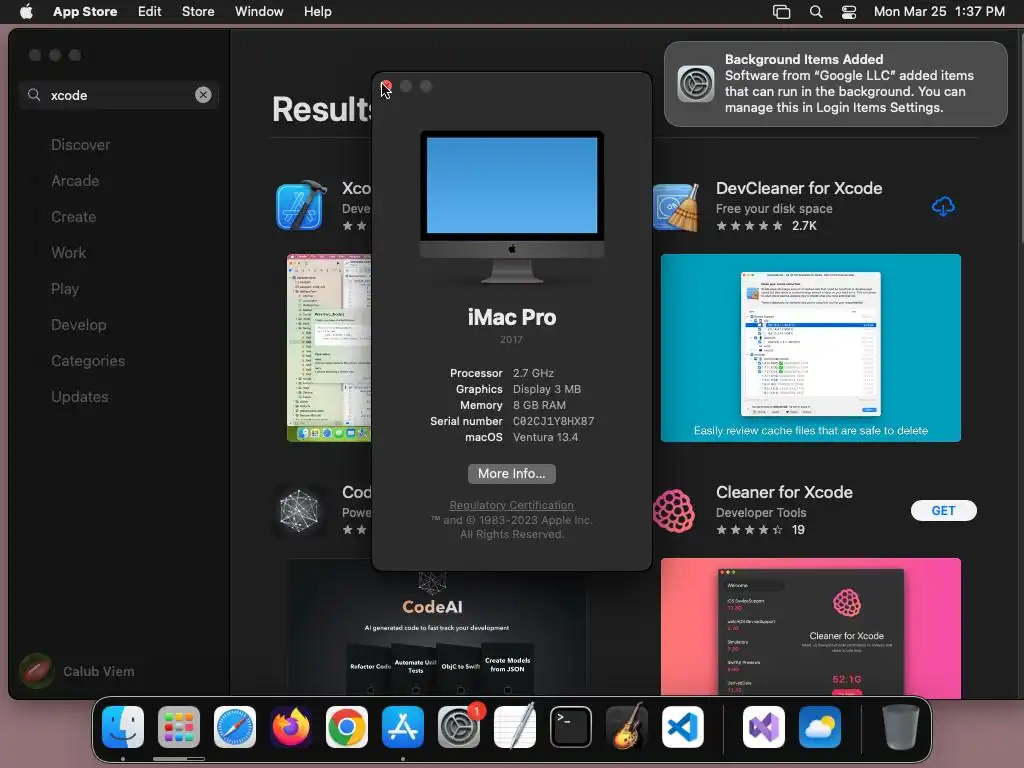Image resolution: width=1024 pixels, height=768 pixels.
Task: Open Terminal from the Dock
Action: (x=571, y=727)
